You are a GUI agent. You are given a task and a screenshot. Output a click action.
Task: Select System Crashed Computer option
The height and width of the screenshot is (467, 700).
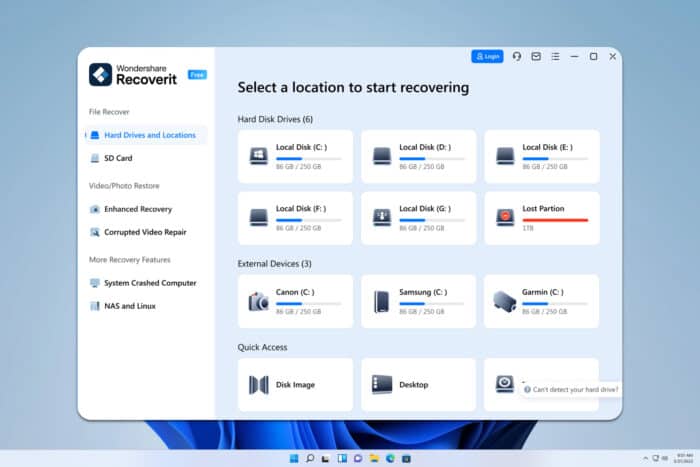pyautogui.click(x=149, y=283)
